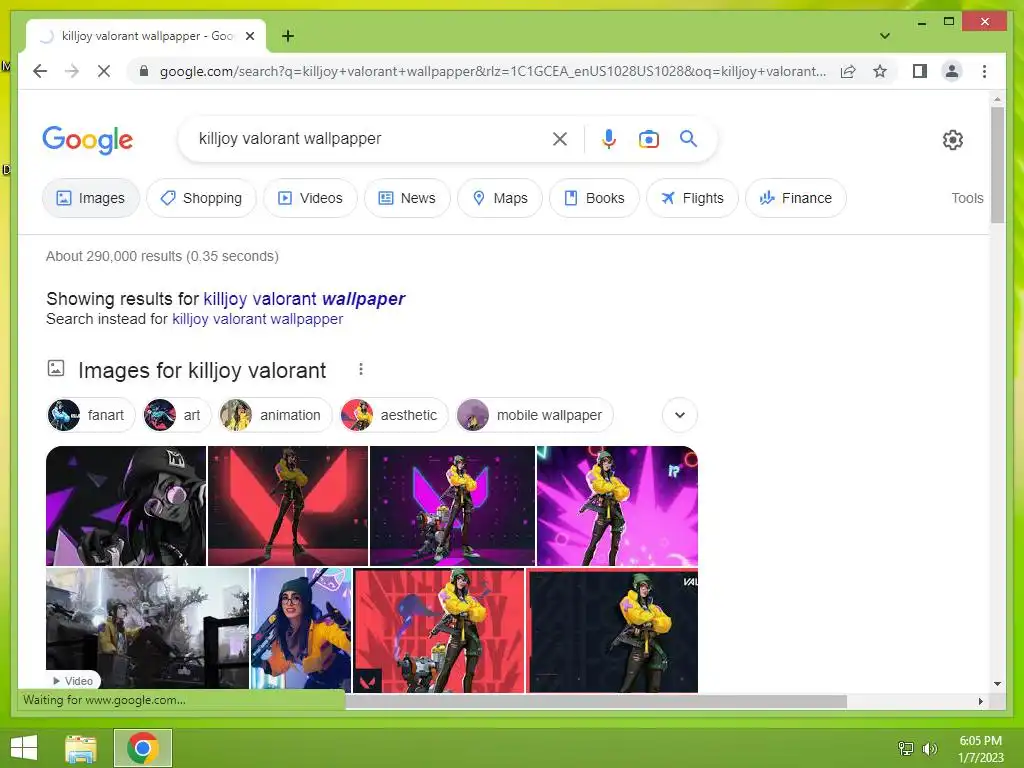The width and height of the screenshot is (1024, 768).
Task: Expand more image filter chips
Action: pyautogui.click(x=680, y=415)
